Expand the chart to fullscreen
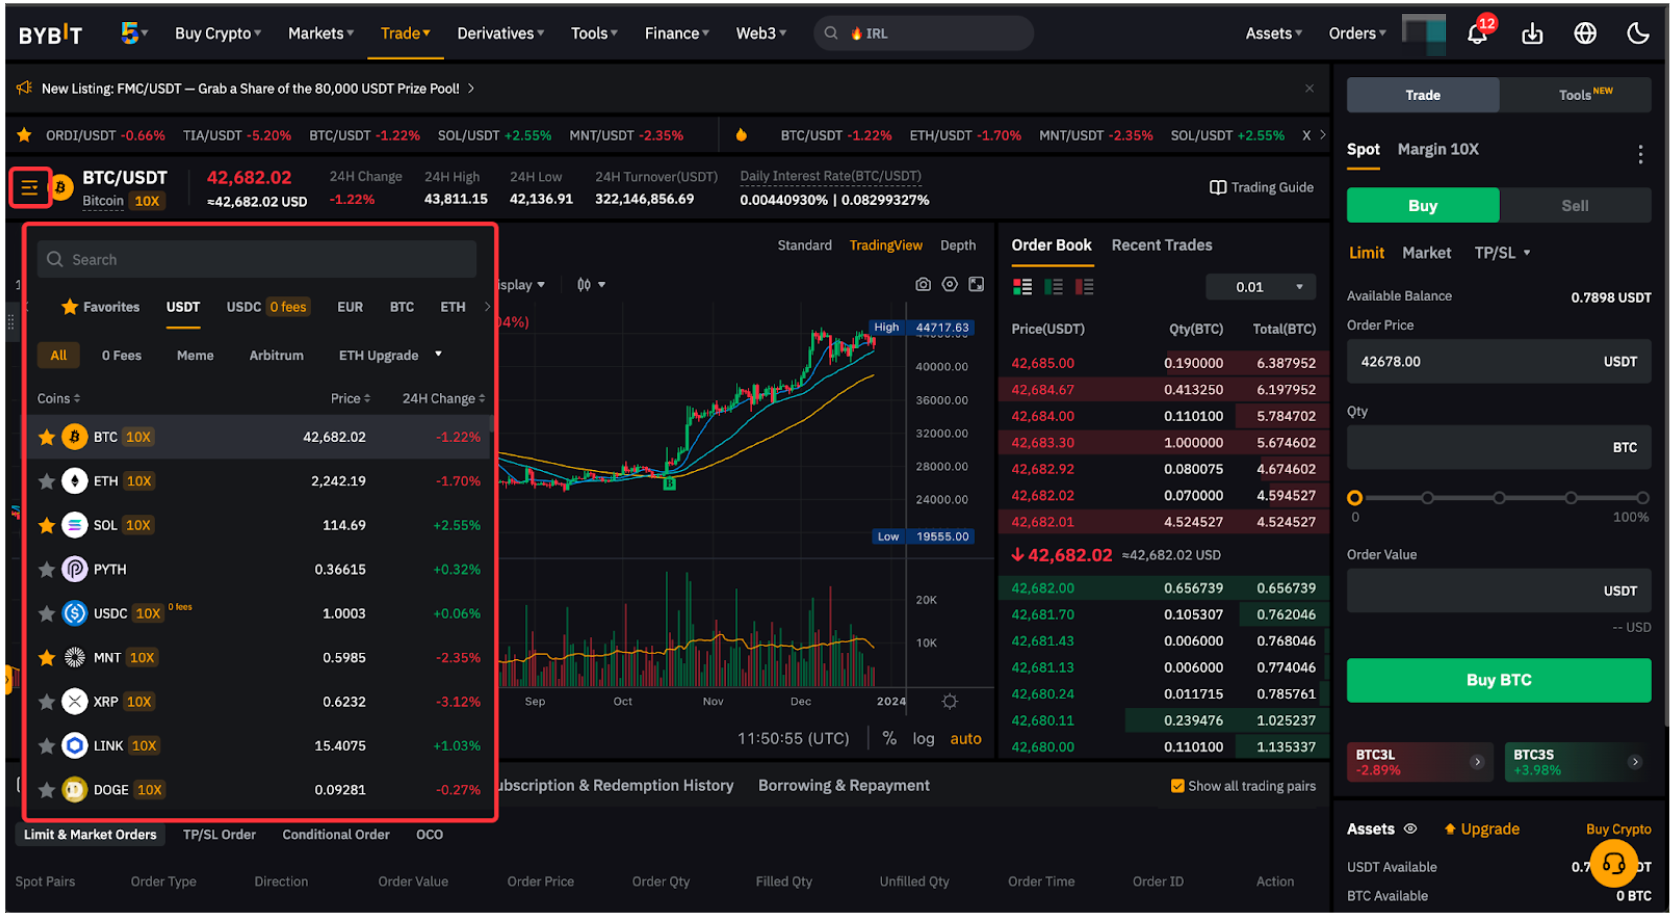The width and height of the screenshot is (1678, 916). point(977,284)
